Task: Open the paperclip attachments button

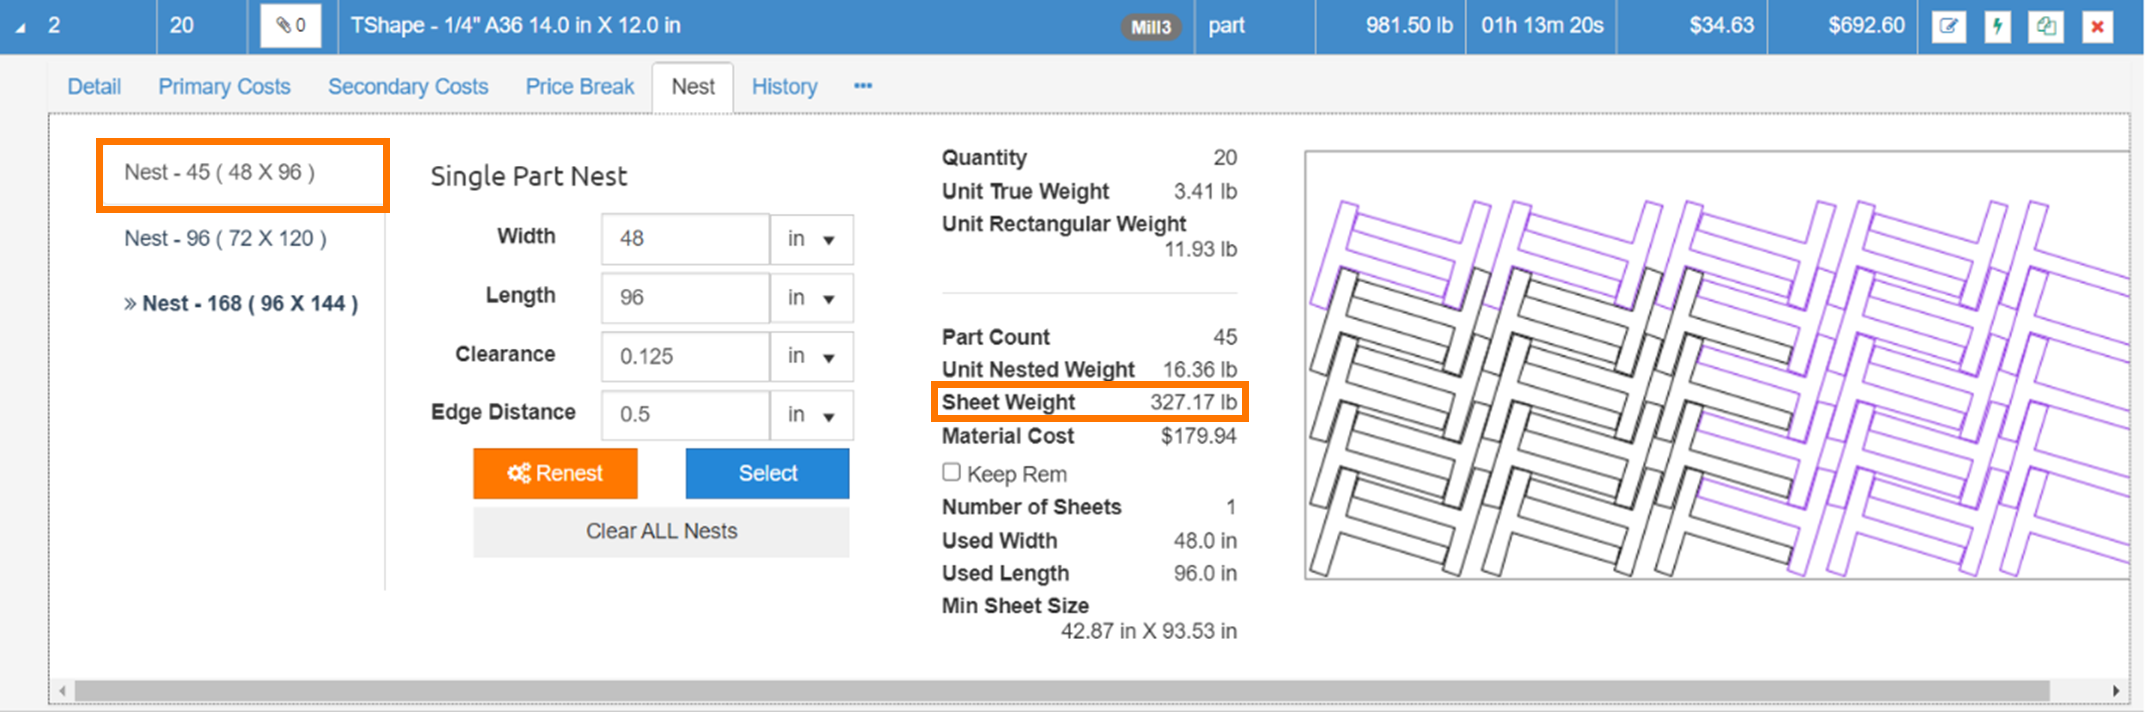Action: (x=291, y=26)
